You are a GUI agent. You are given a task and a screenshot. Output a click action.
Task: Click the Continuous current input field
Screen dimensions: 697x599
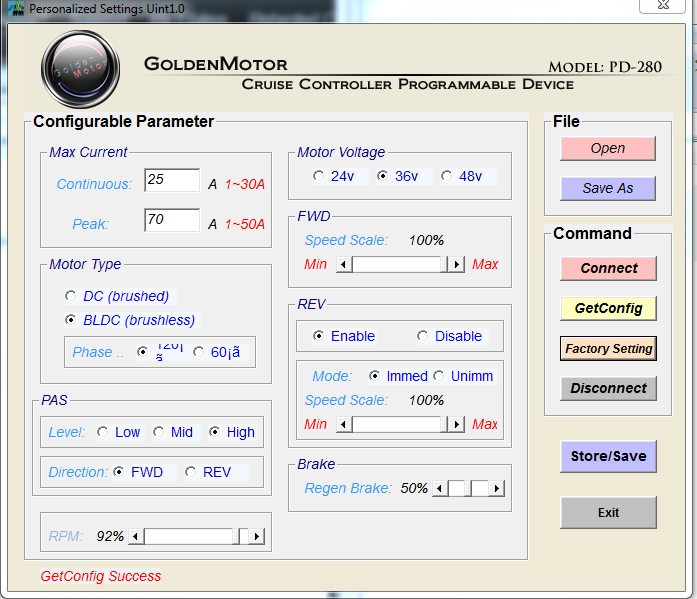(x=171, y=180)
